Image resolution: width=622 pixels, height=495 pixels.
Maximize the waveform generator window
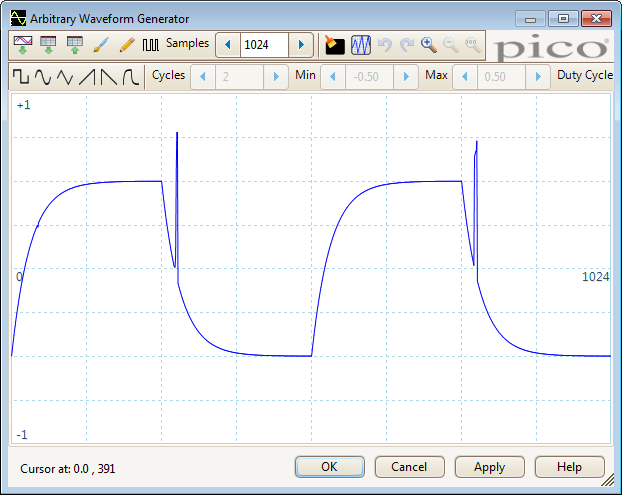[563, 18]
